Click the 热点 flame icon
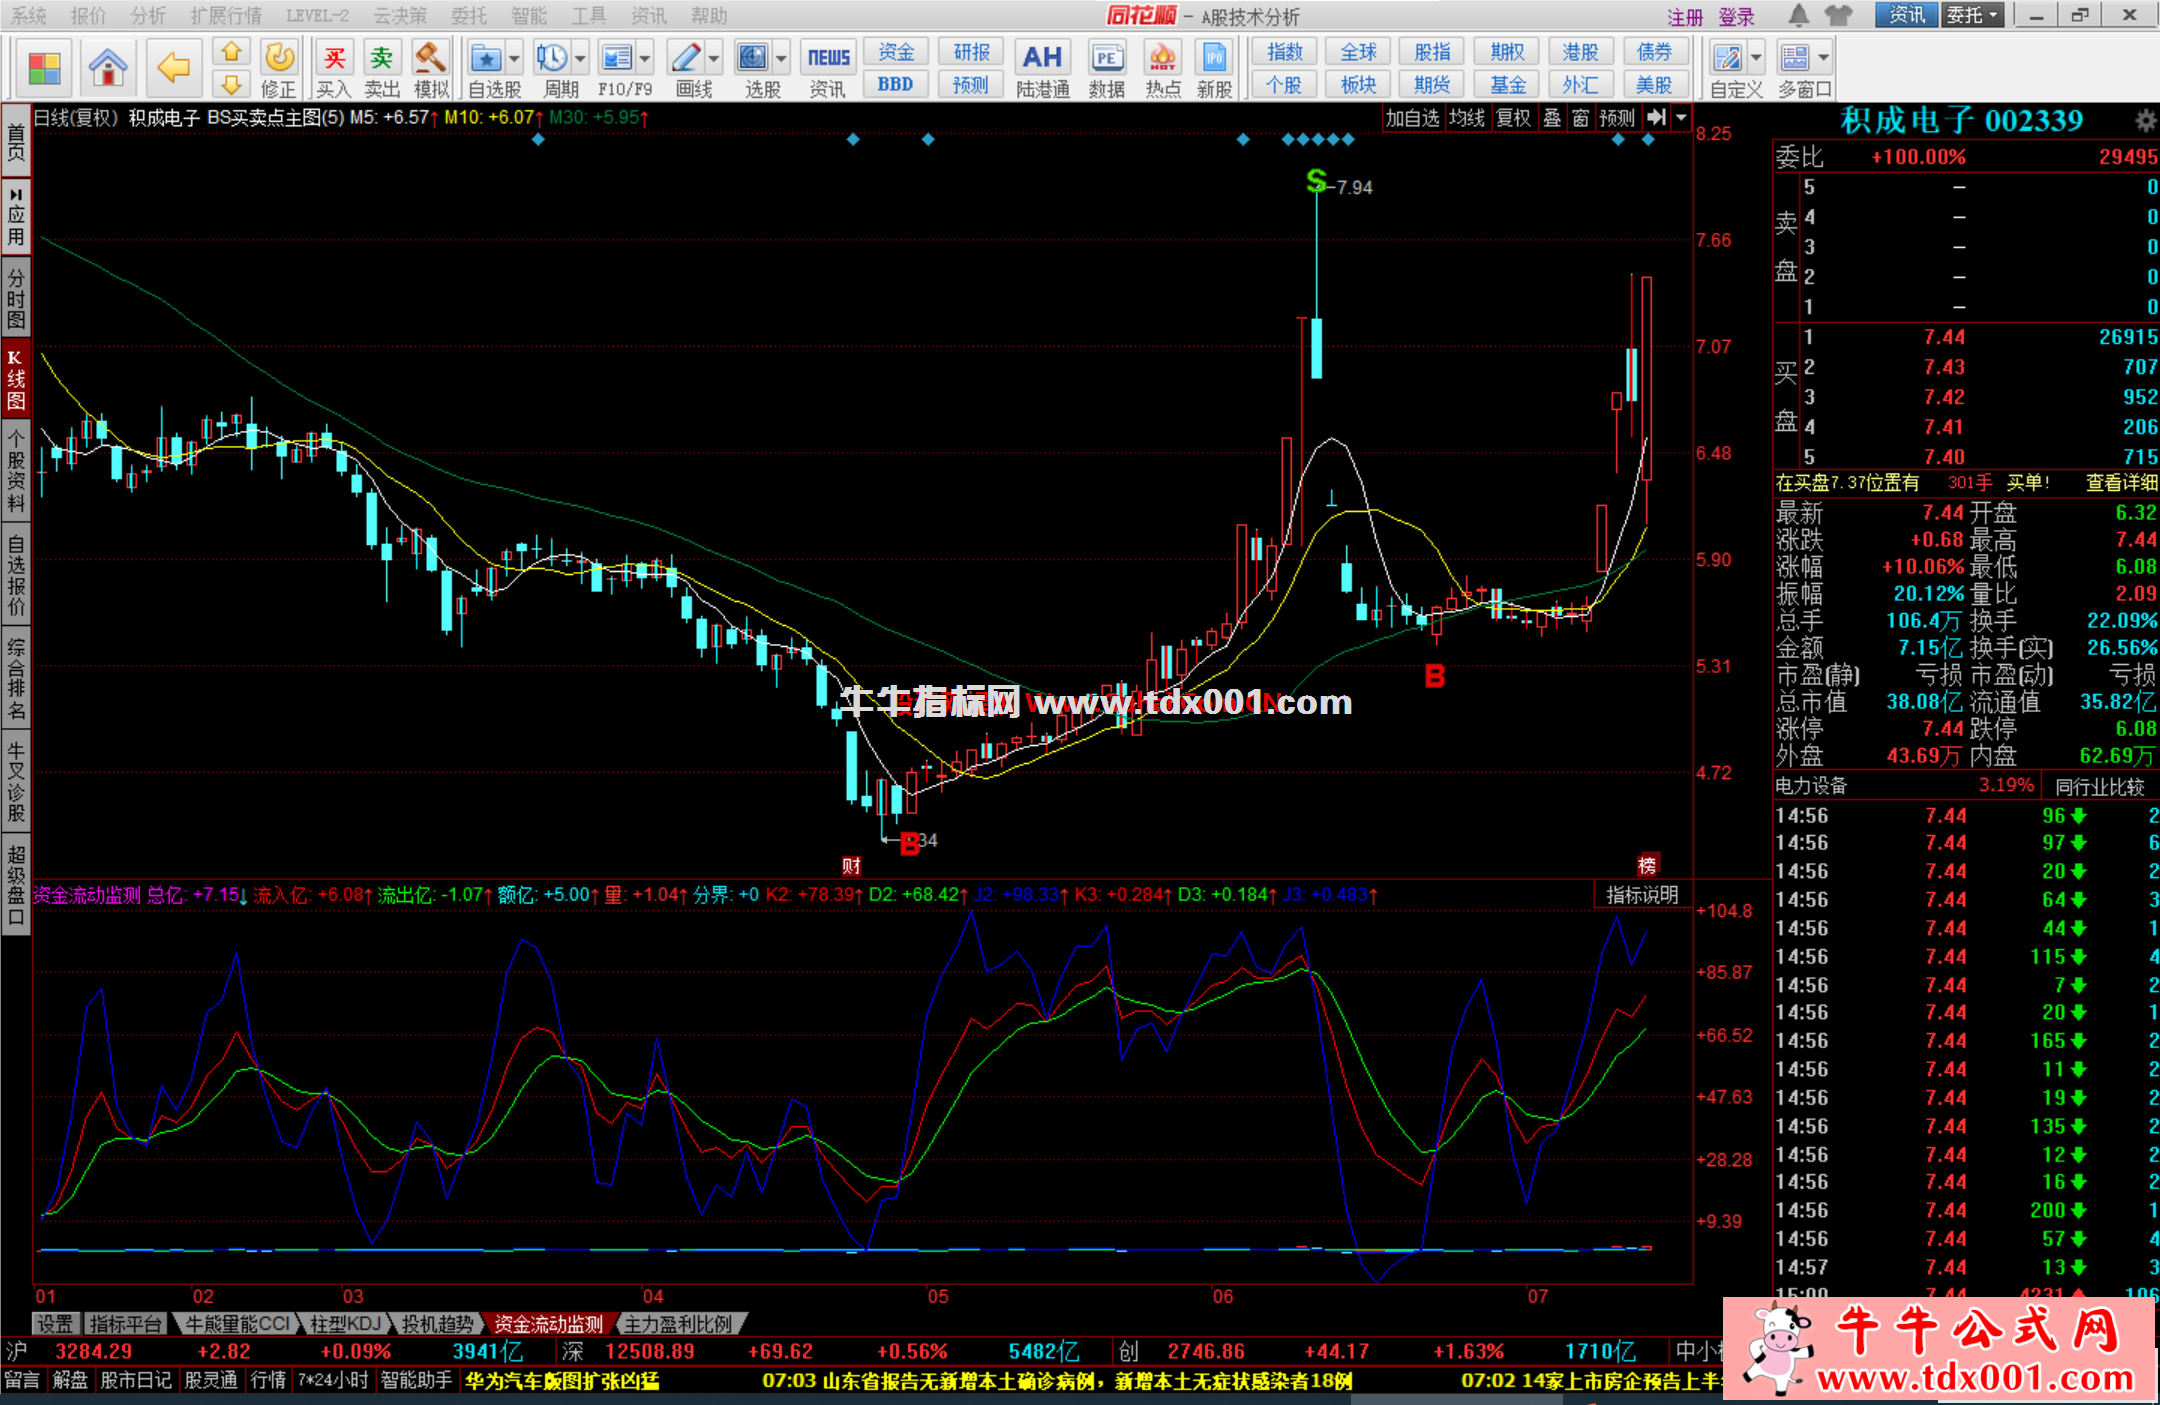The height and width of the screenshot is (1405, 2160). (x=1162, y=58)
